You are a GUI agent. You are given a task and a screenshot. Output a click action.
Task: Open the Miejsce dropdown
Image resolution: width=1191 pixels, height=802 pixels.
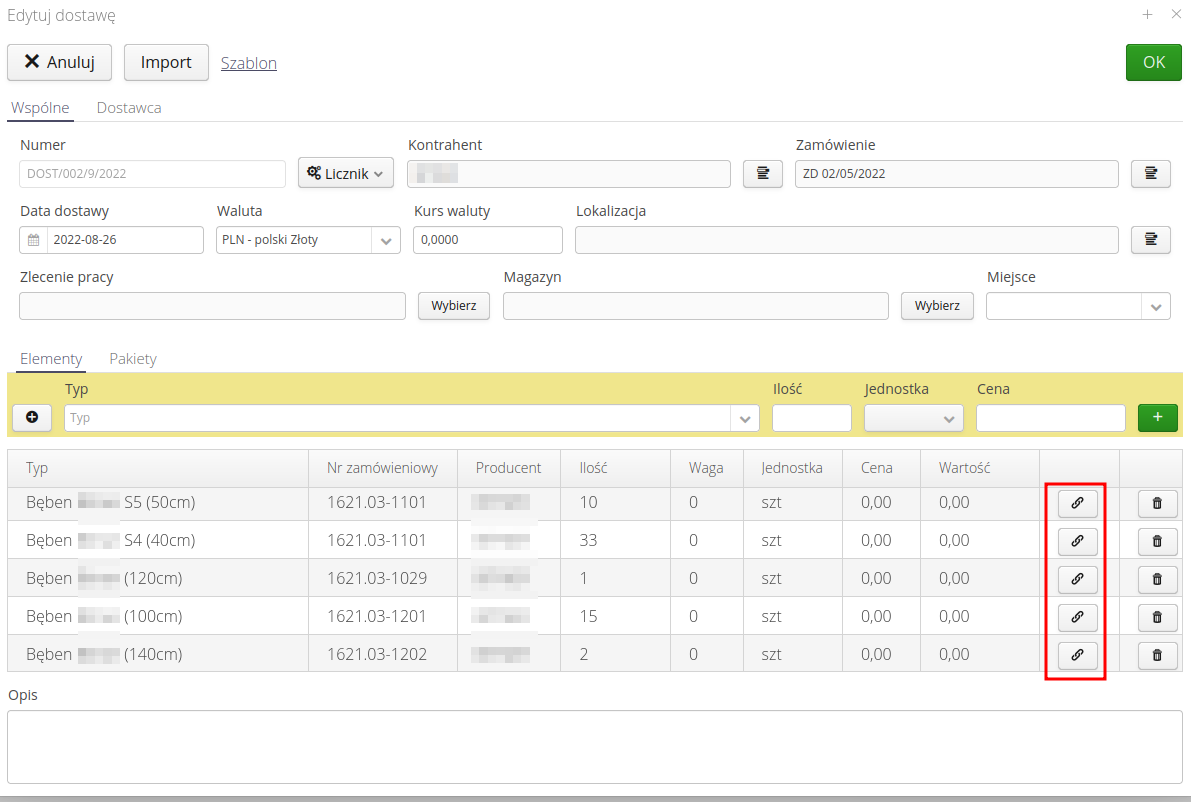click(1156, 307)
